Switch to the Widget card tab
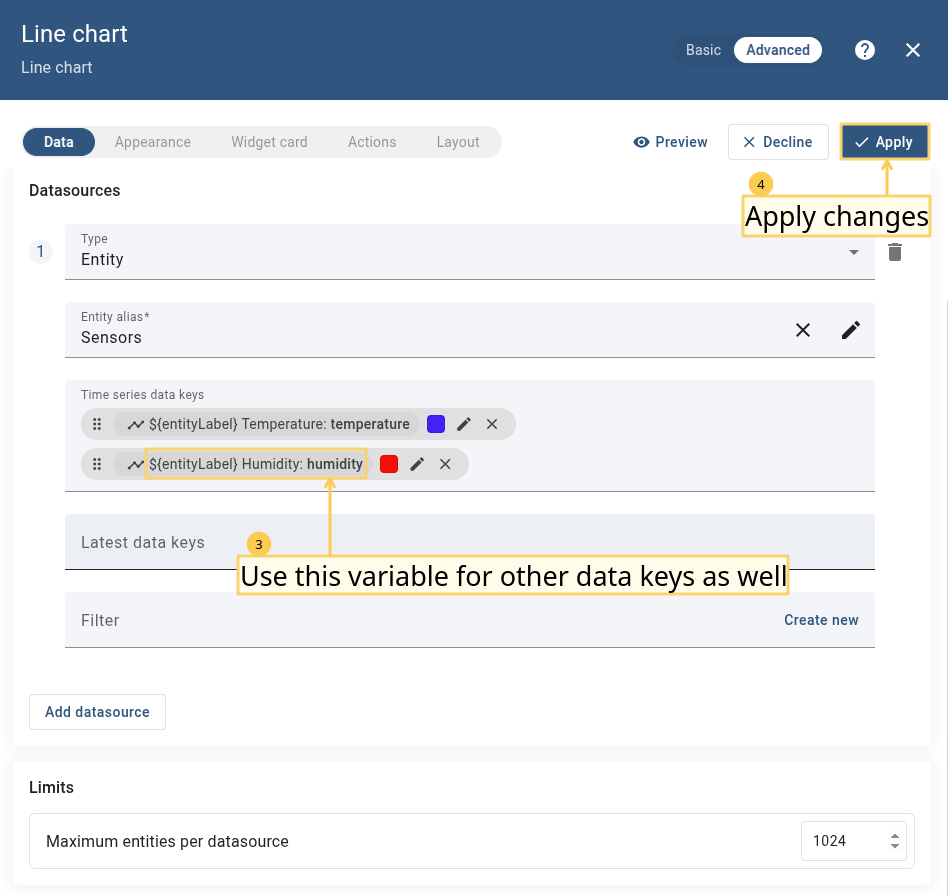The height and width of the screenshot is (896, 948). 269,142
